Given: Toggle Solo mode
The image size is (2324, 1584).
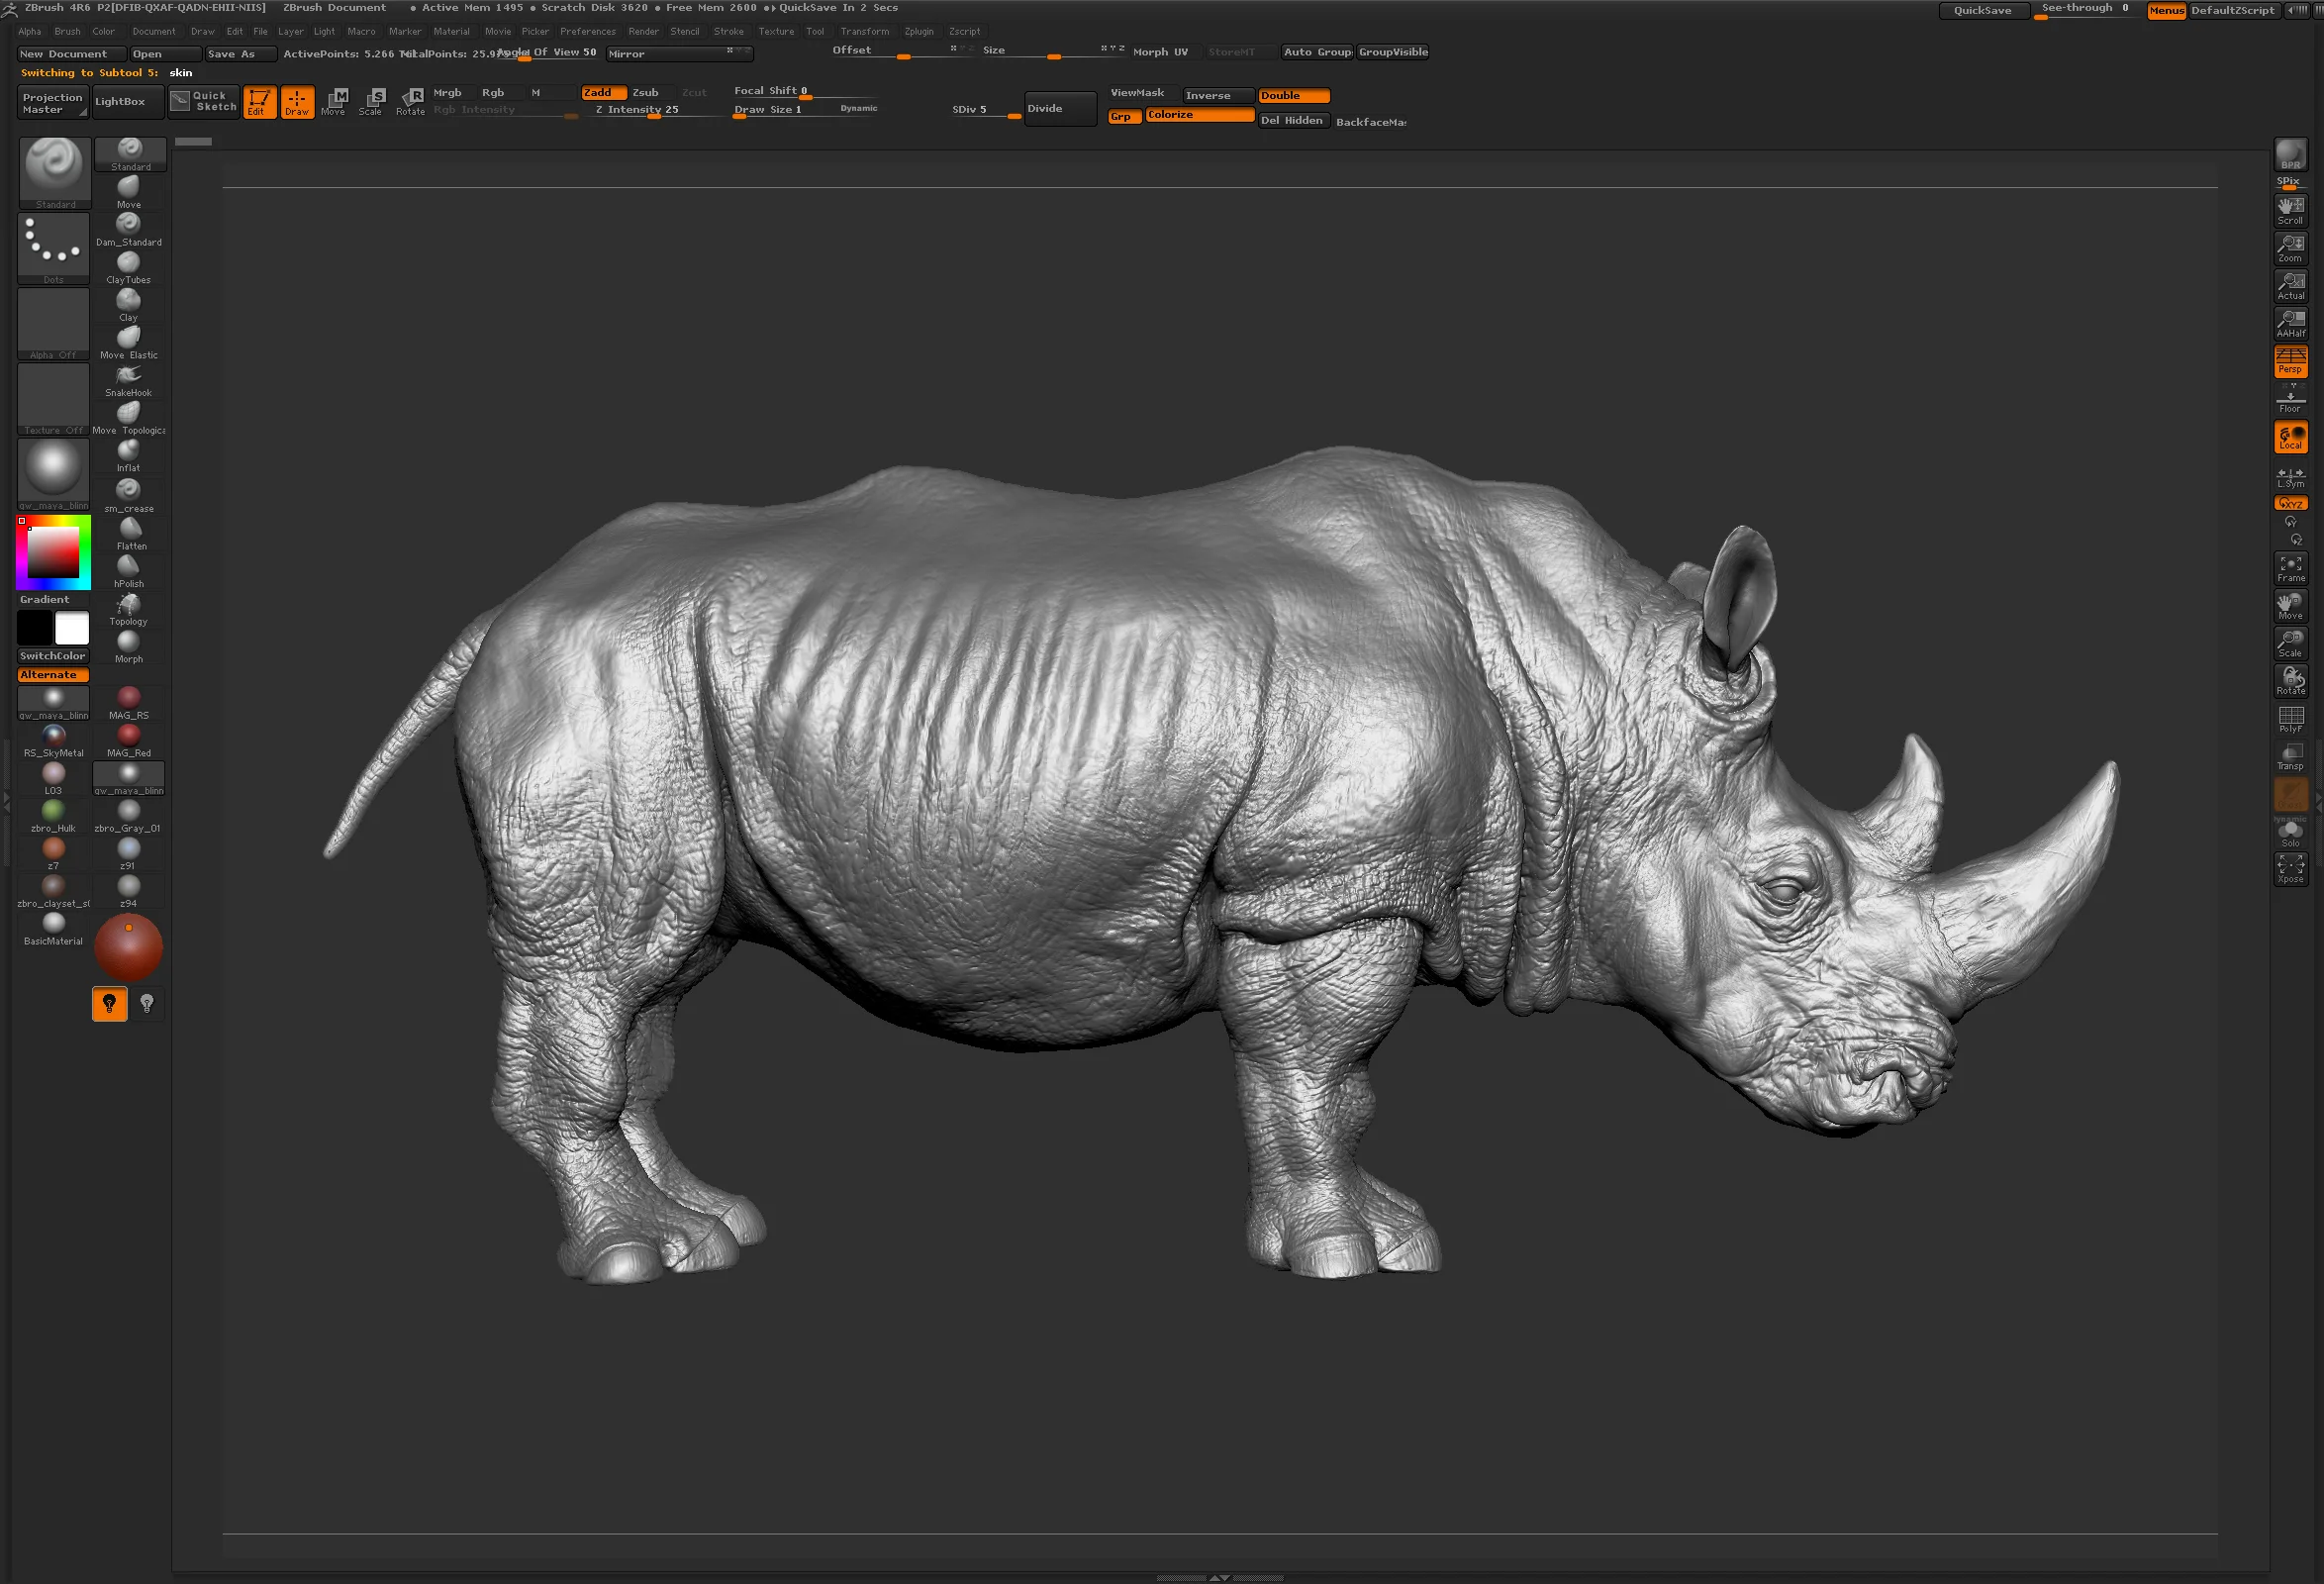Looking at the screenshot, I should (2290, 833).
